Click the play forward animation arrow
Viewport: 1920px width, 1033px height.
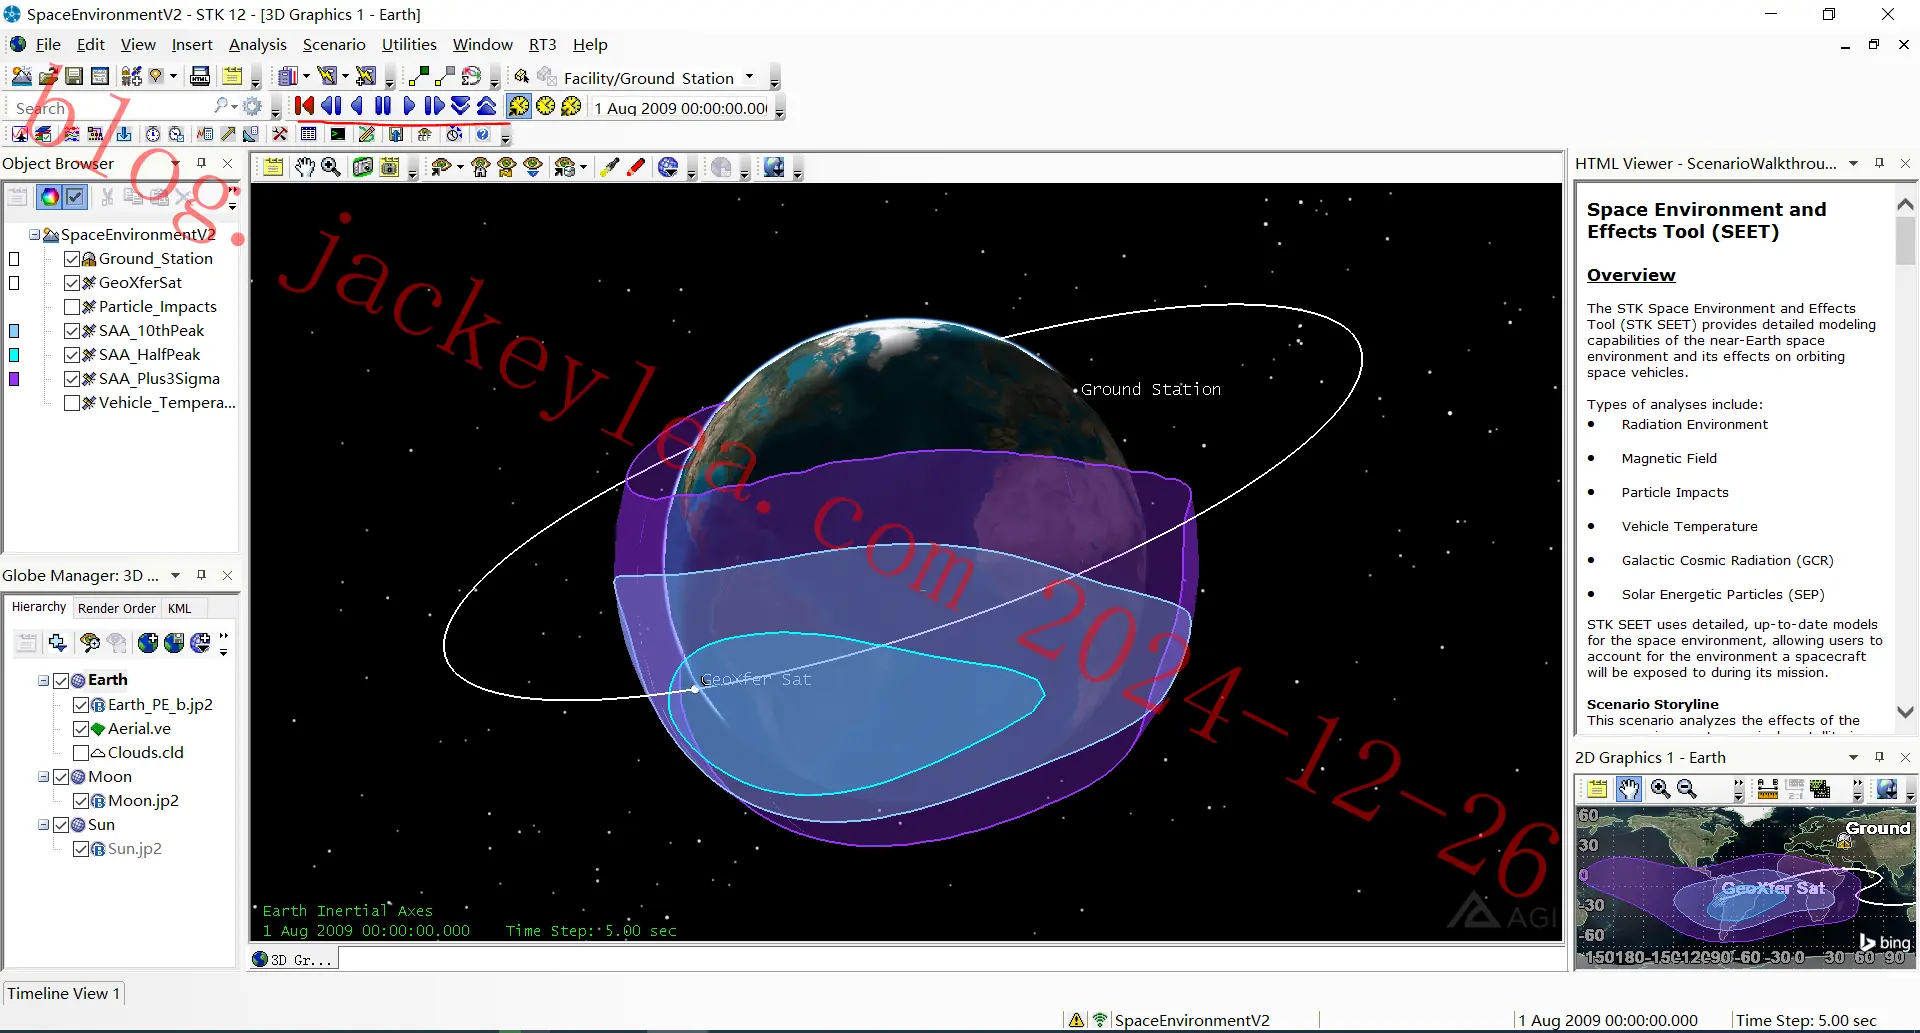409,106
